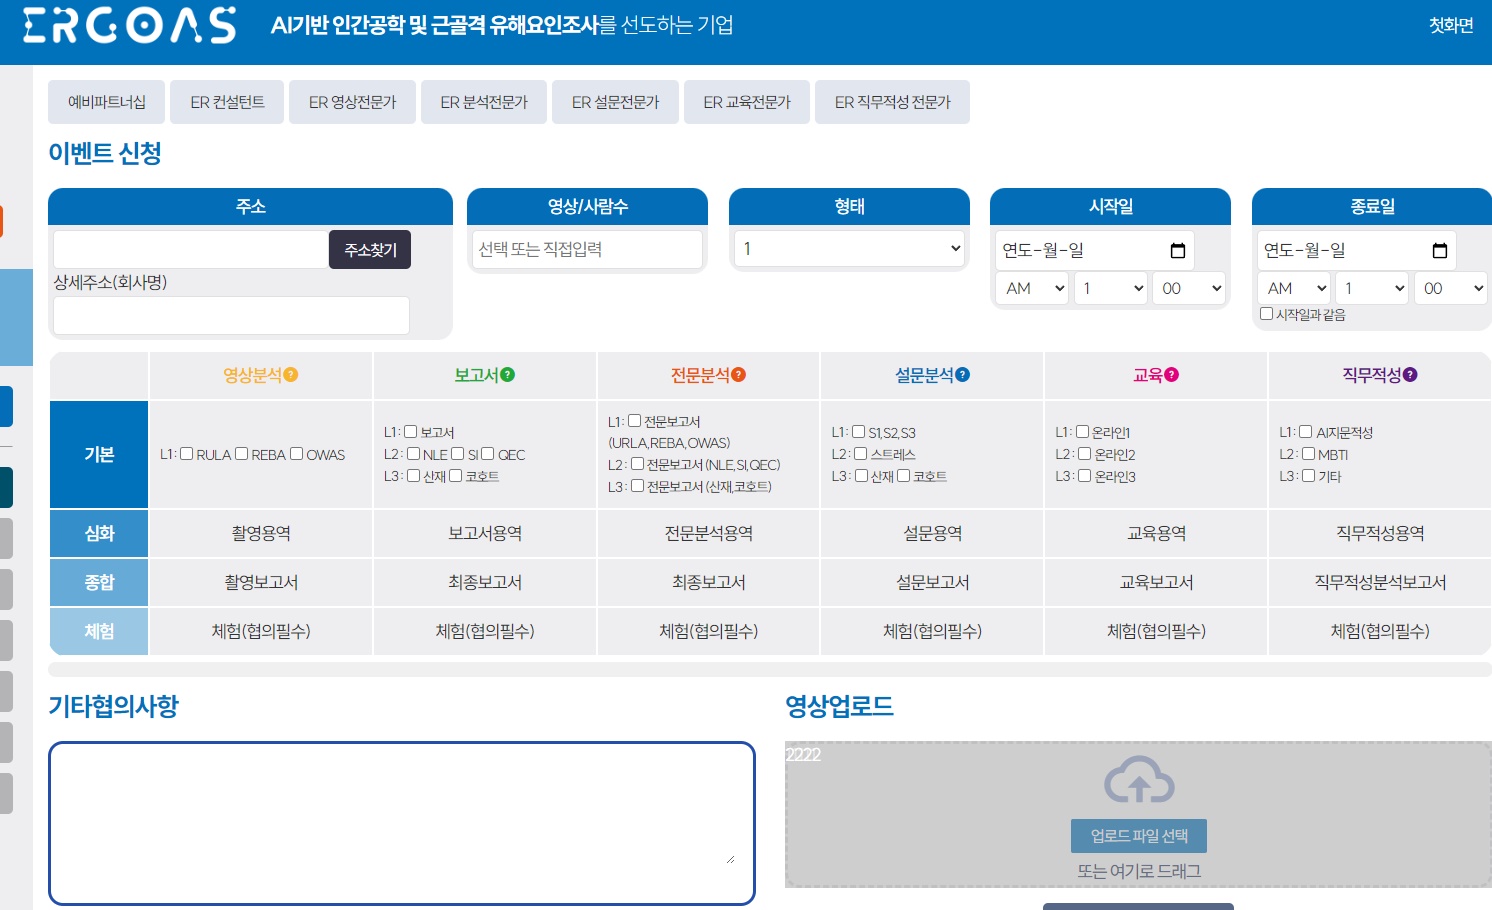Switch to the ER 컨설턴트 tab
Screen dimensions: 1492x910
[x=227, y=102]
